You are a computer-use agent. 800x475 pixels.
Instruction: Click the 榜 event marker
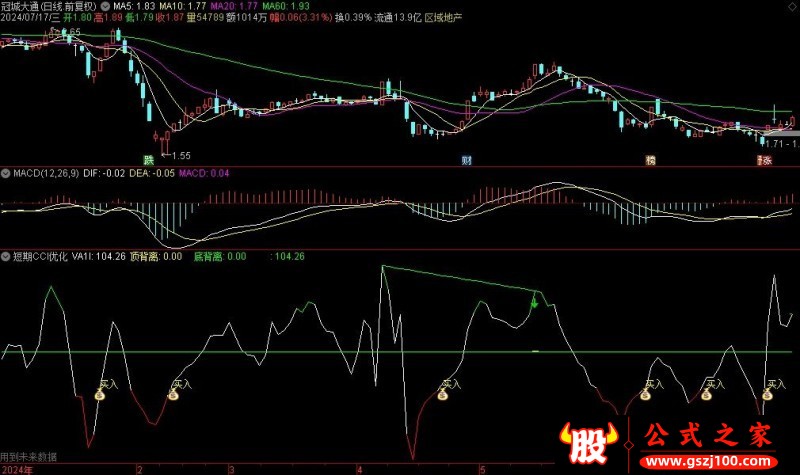(651, 160)
